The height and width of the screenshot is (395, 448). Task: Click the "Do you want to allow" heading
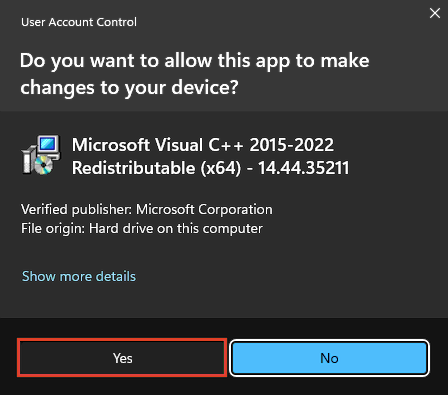[x=195, y=74]
